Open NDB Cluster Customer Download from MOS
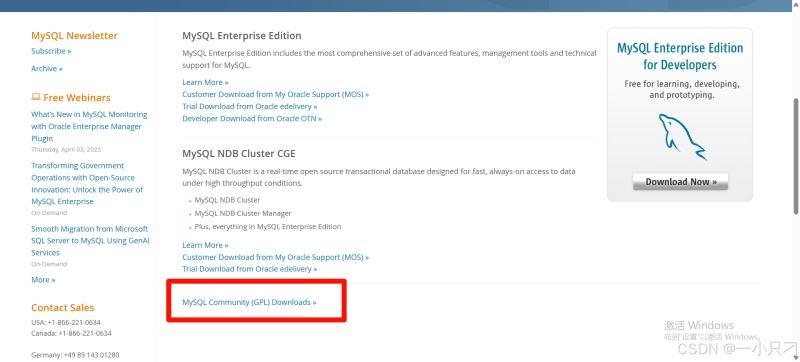The image size is (800, 362). [x=276, y=257]
